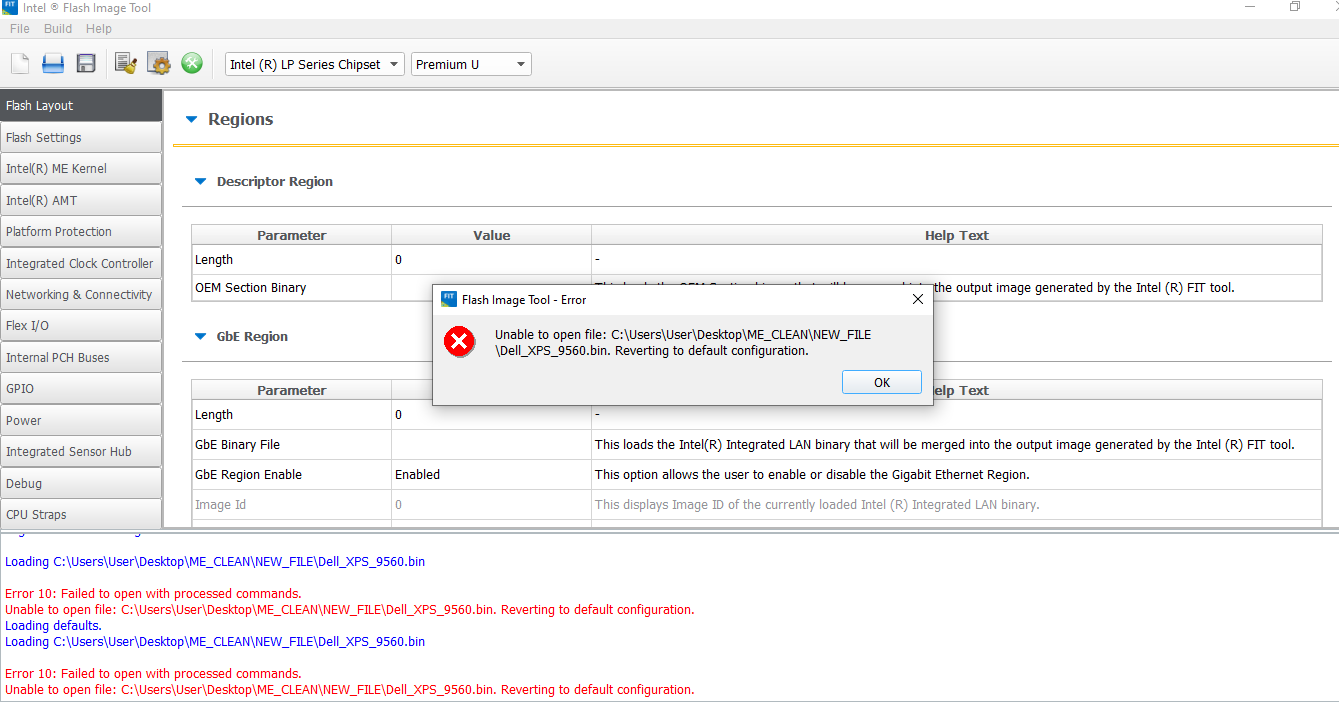Click the red error icon in dialog

click(459, 343)
